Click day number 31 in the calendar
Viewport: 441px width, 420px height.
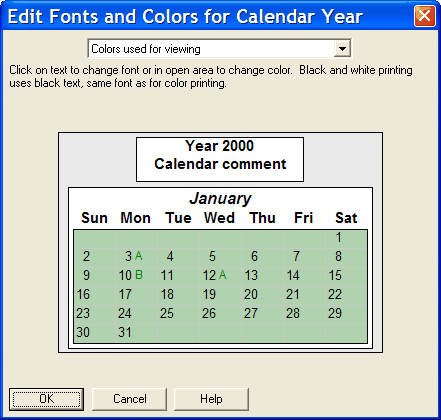(x=125, y=332)
